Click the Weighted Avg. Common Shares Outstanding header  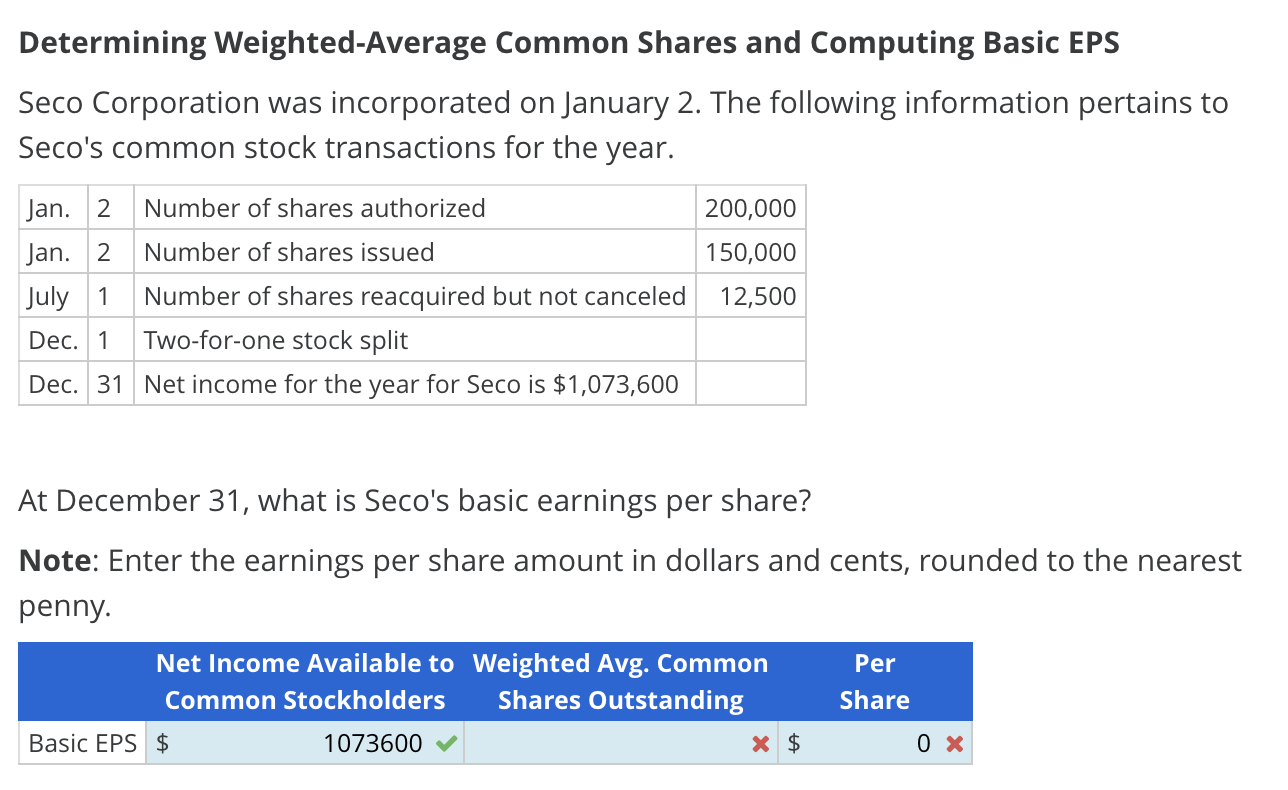pos(621,681)
